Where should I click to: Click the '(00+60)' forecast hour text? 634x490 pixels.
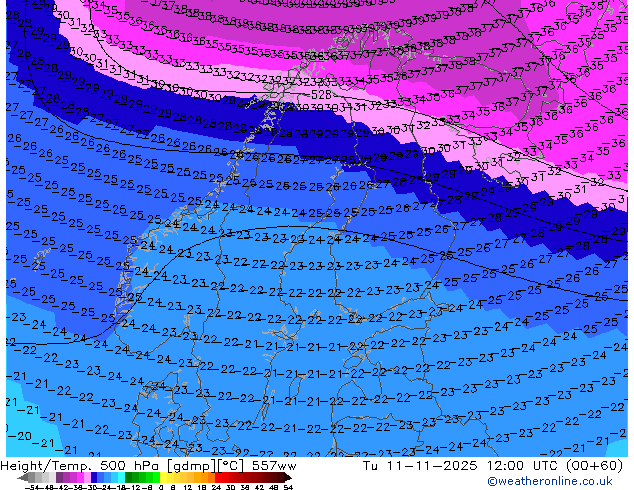click(x=594, y=466)
